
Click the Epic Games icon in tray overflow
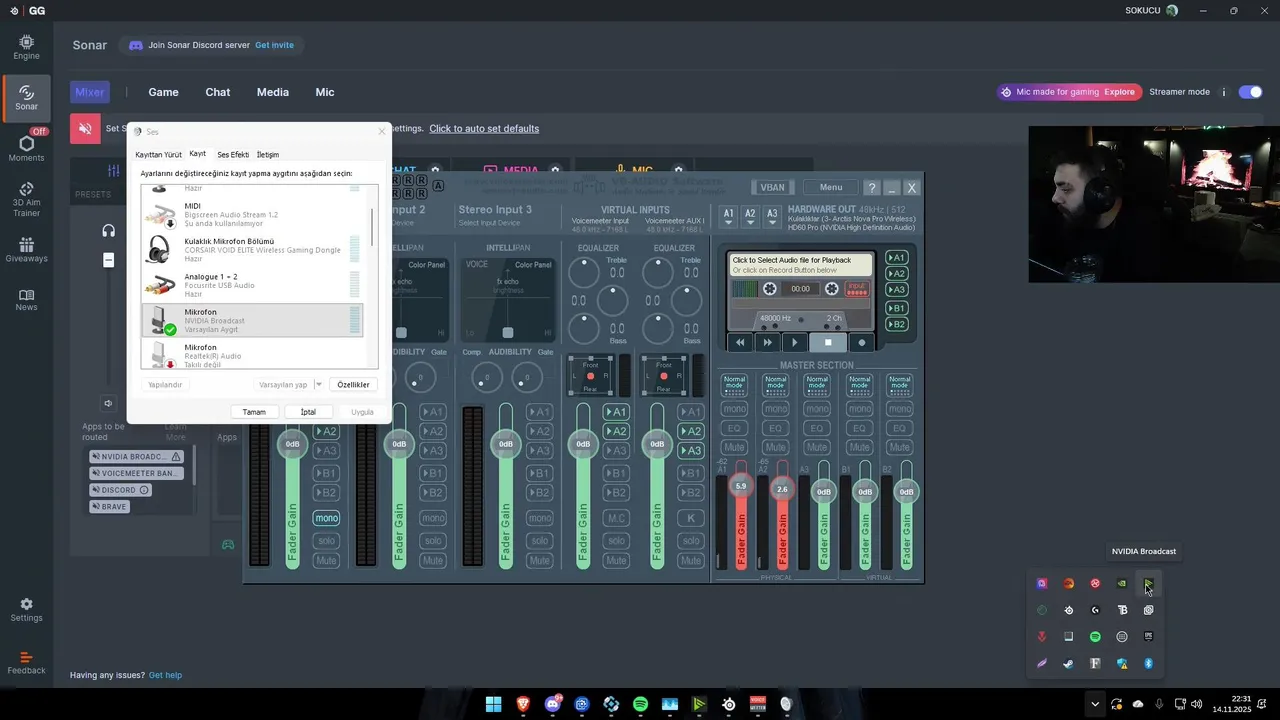[1148, 636]
